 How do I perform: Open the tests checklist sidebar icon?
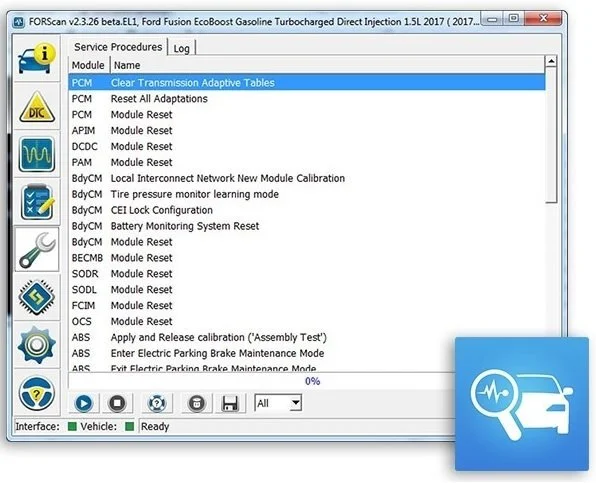[36, 202]
